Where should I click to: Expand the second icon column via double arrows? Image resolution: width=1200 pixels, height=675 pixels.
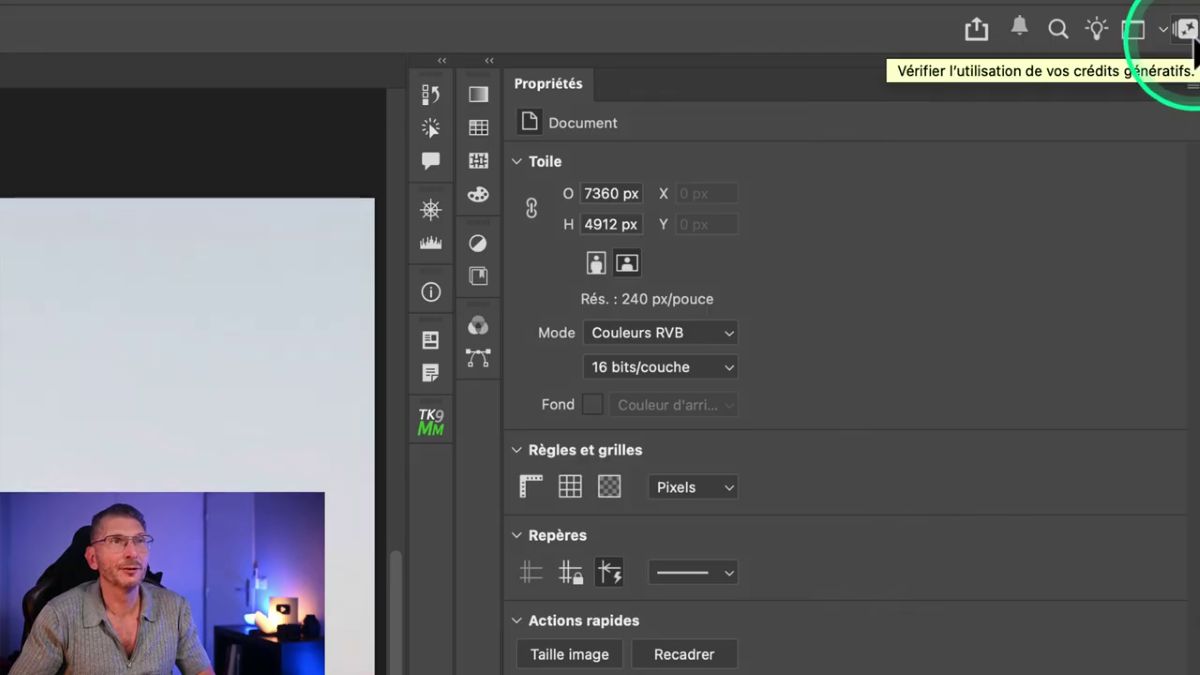point(489,61)
